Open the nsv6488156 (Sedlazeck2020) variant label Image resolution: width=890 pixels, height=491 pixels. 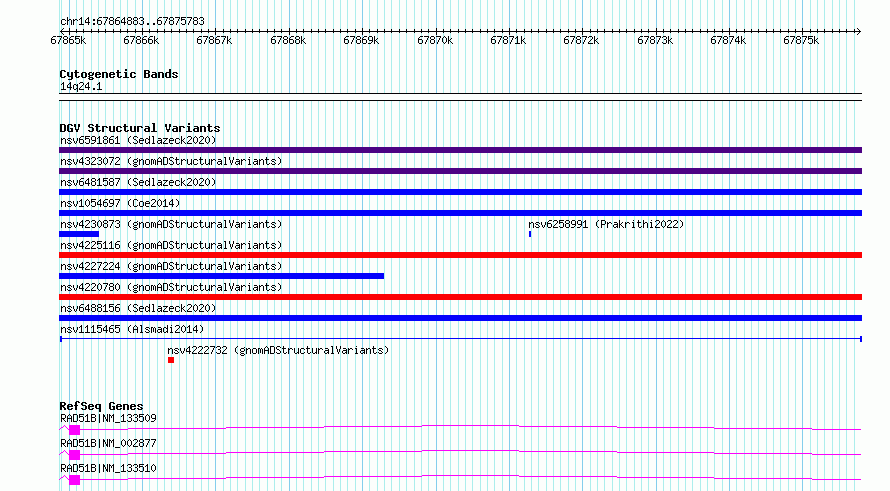138,308
